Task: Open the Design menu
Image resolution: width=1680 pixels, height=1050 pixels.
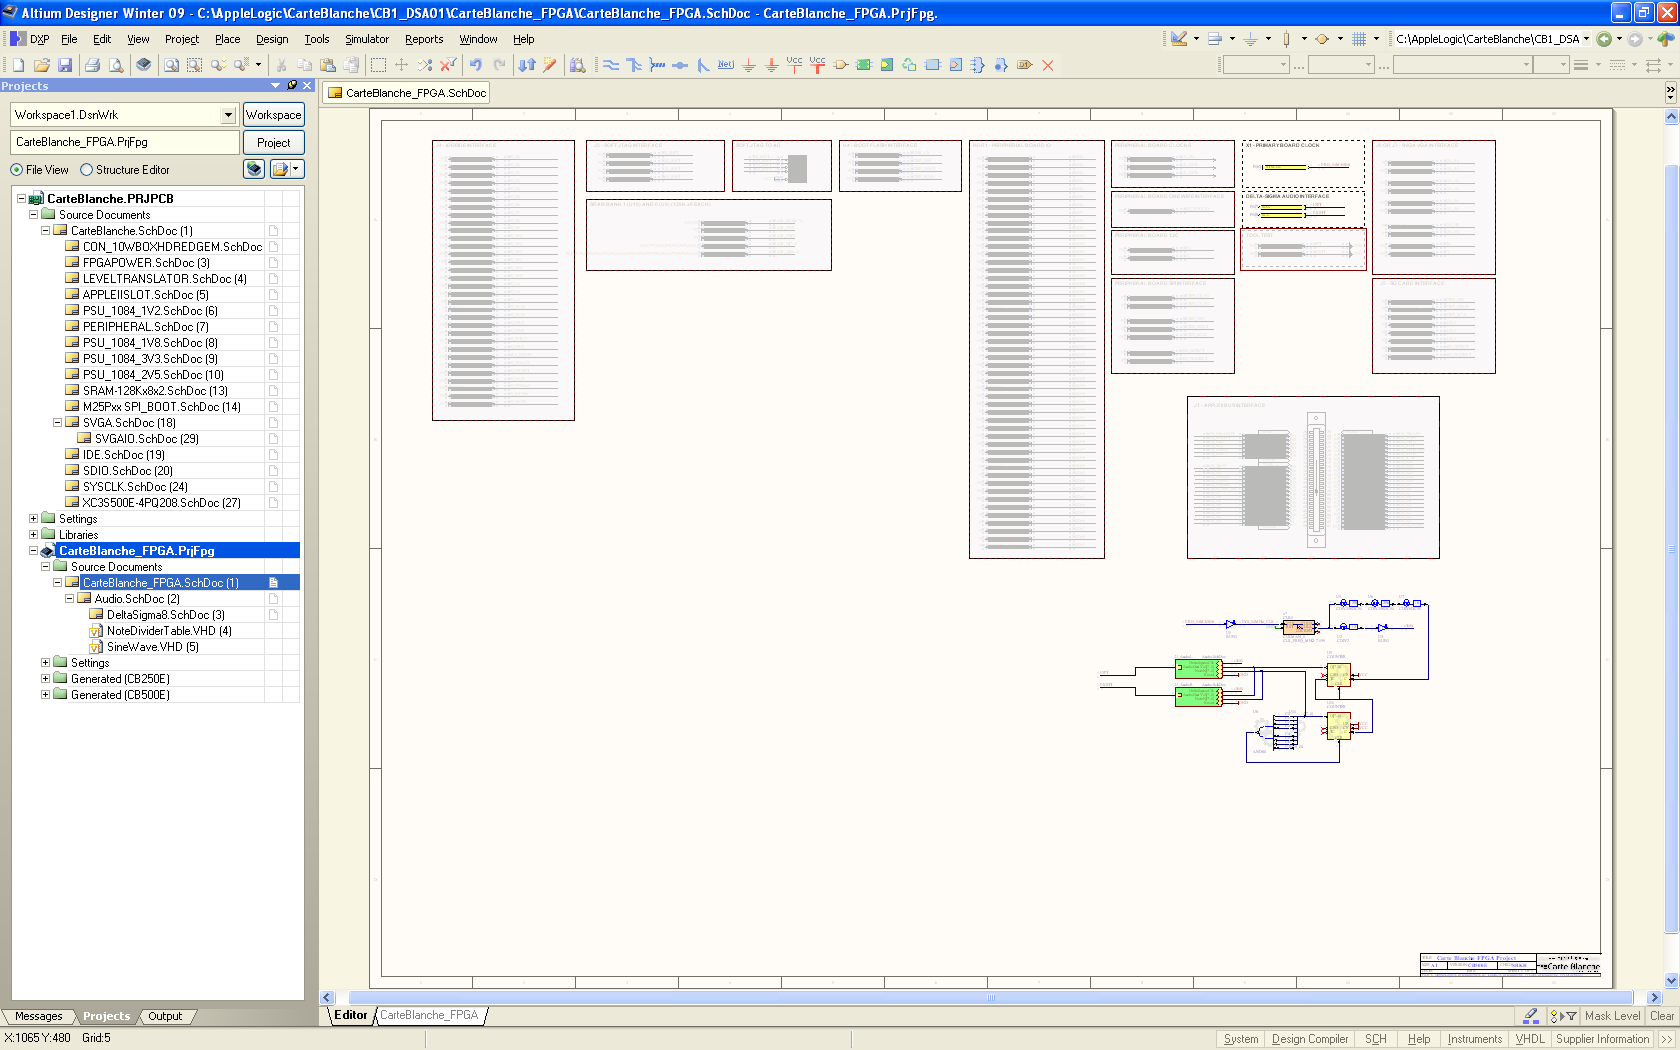Action: (272, 39)
